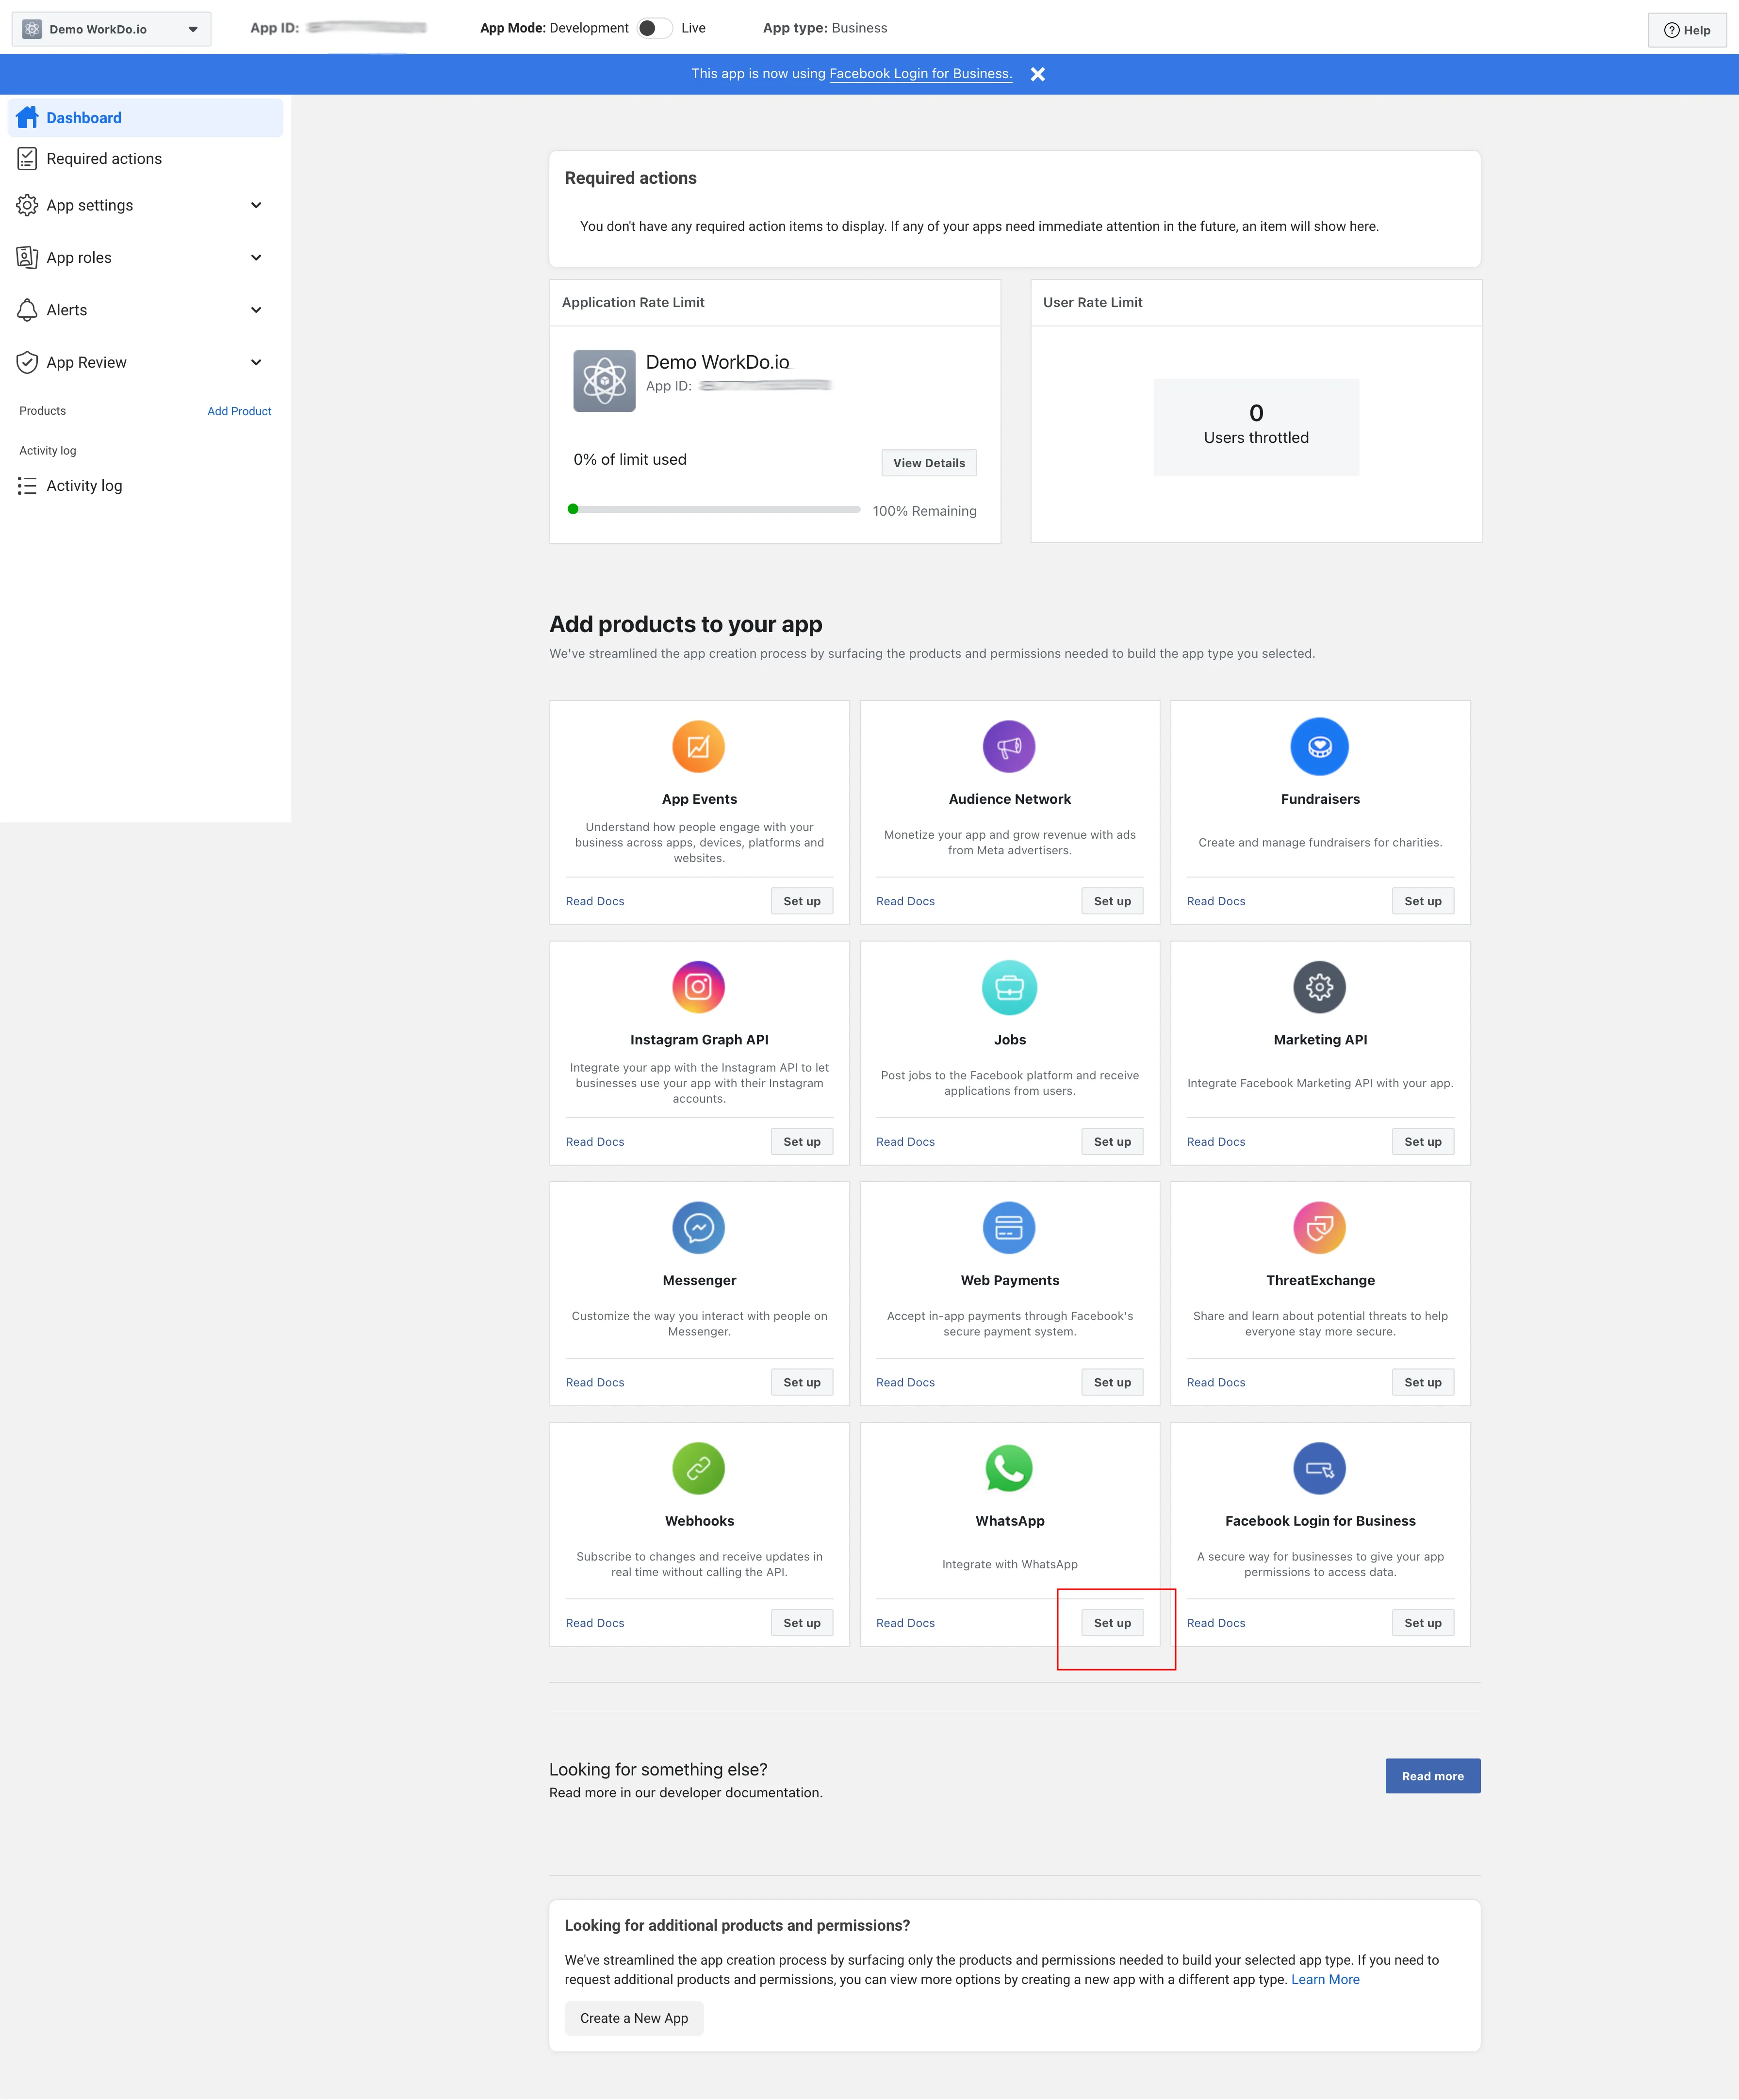Open Help via the question mark button
This screenshot has height=2100, width=1739.
click(x=1687, y=29)
